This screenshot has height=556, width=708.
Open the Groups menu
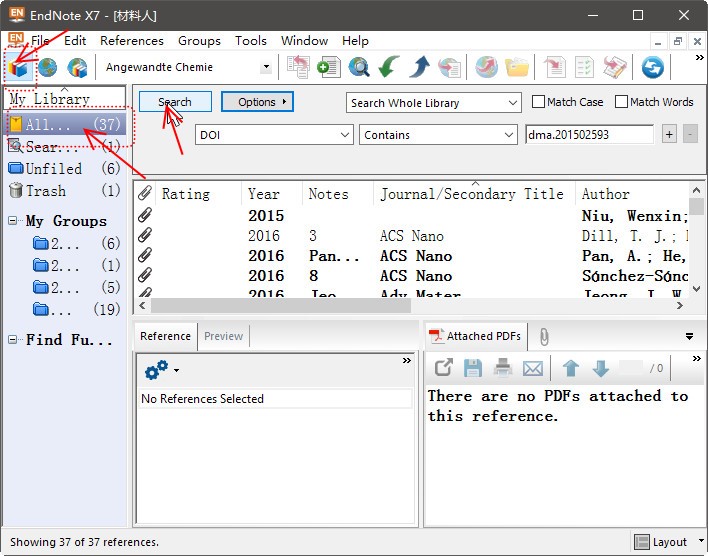pyautogui.click(x=199, y=41)
